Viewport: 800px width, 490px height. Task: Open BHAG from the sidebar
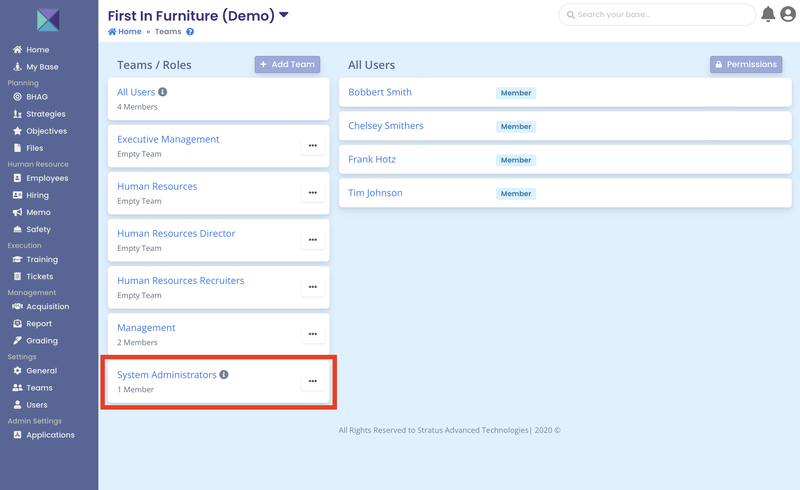pos(38,97)
